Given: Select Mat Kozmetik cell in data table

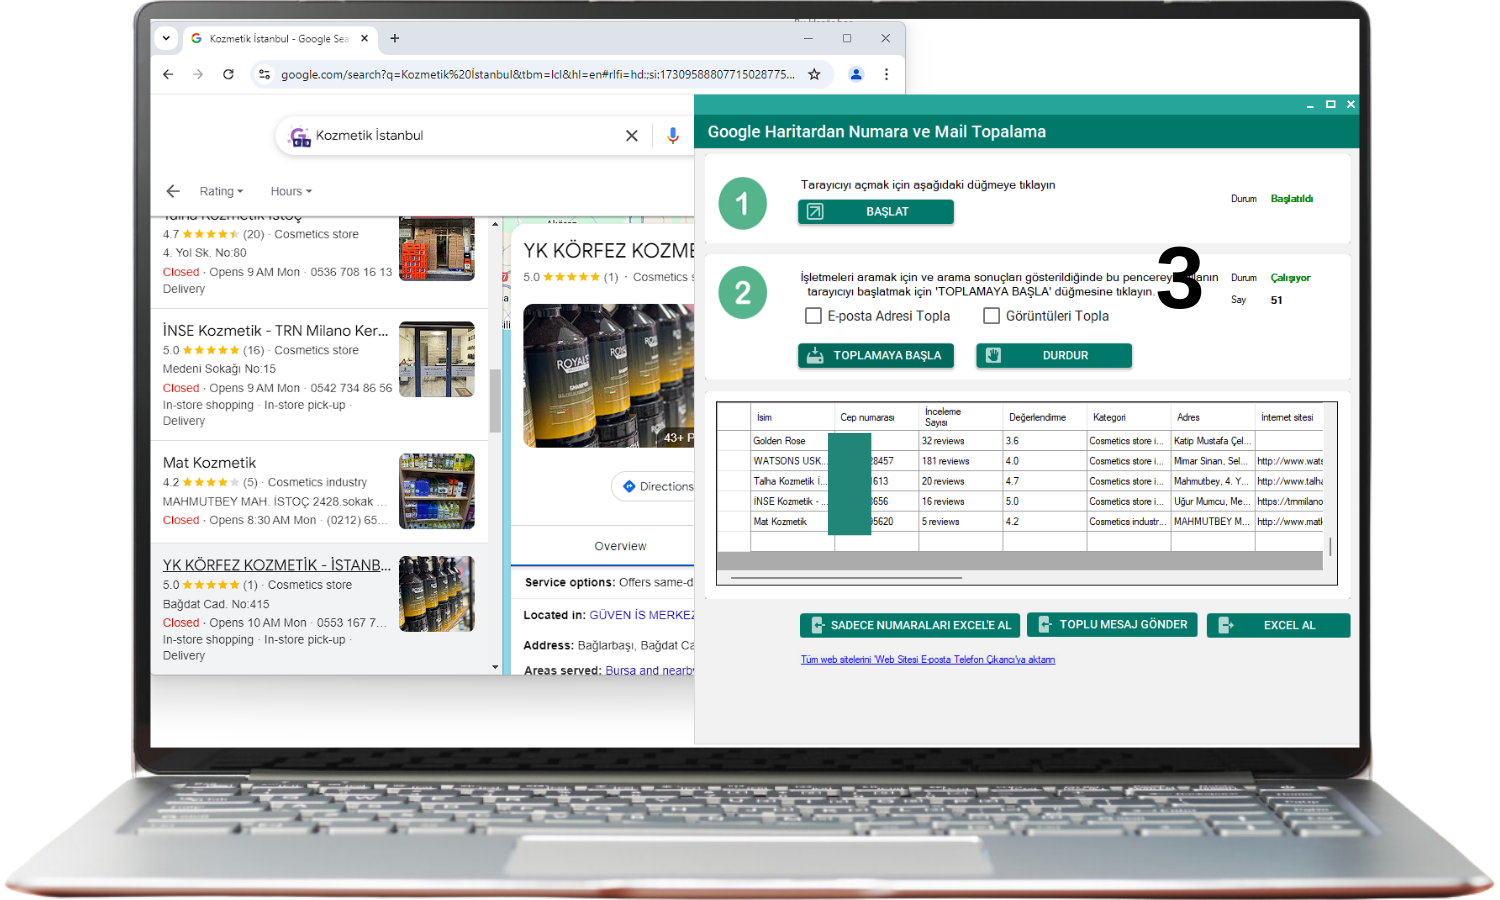Looking at the screenshot, I should [x=790, y=521].
